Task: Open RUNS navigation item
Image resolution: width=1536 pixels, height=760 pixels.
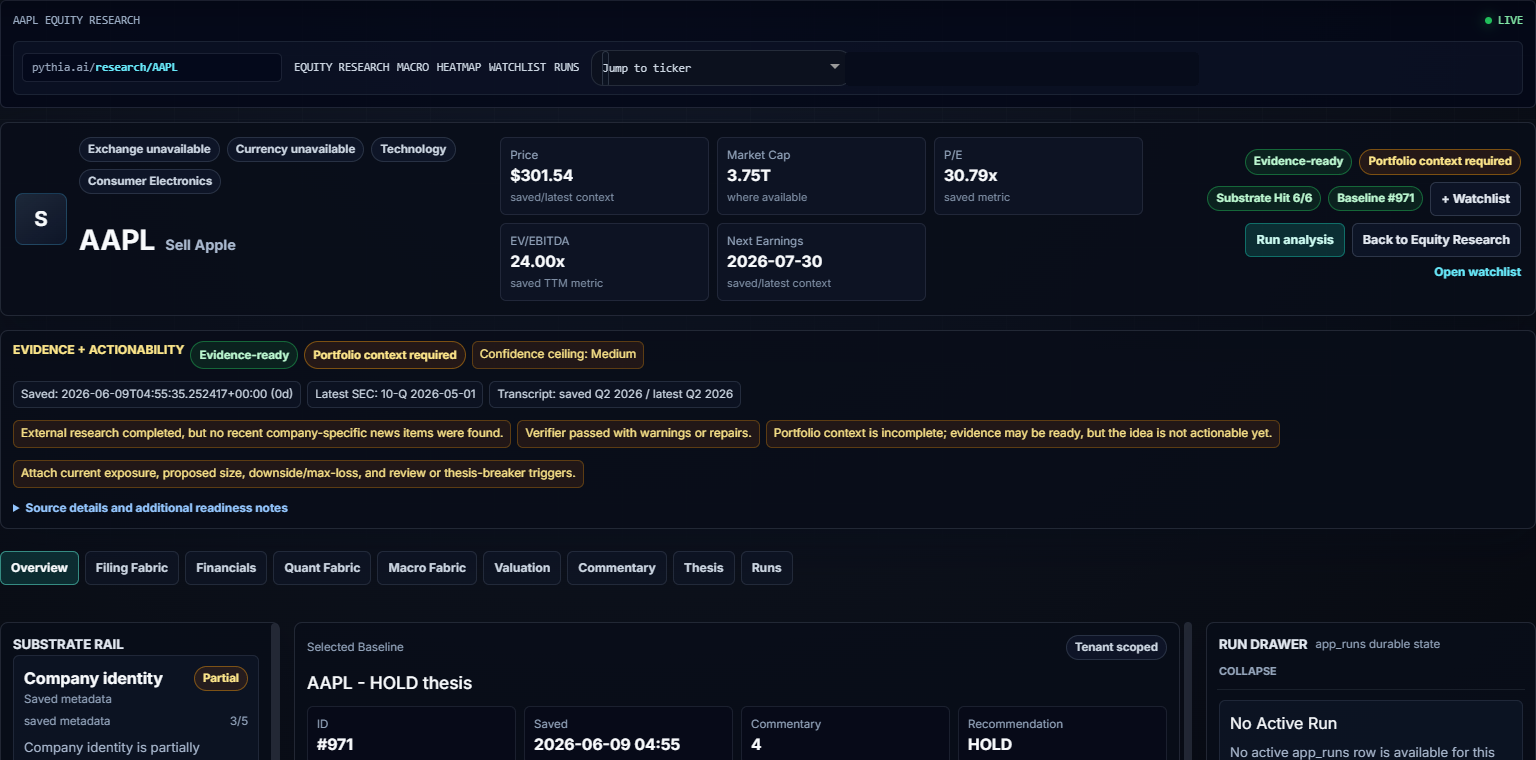Action: [x=566, y=68]
